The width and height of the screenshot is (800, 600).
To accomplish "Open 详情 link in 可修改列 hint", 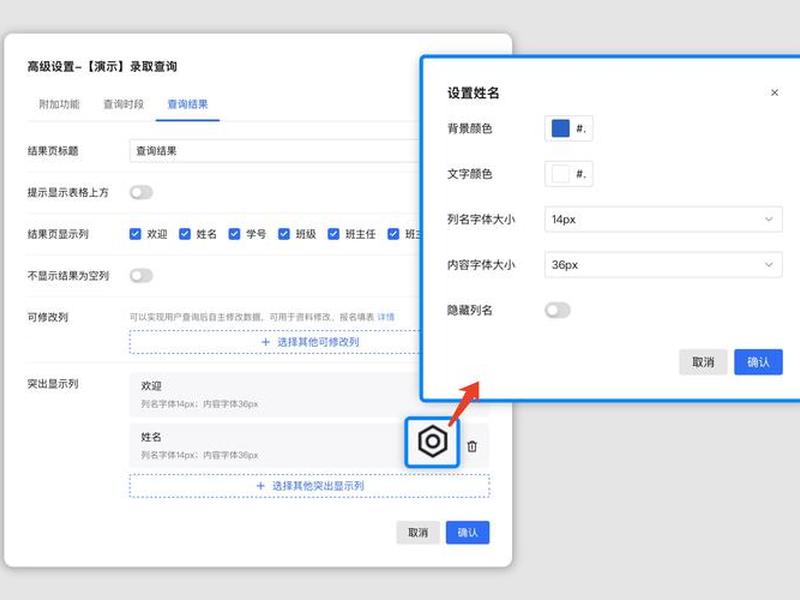I will tap(386, 317).
